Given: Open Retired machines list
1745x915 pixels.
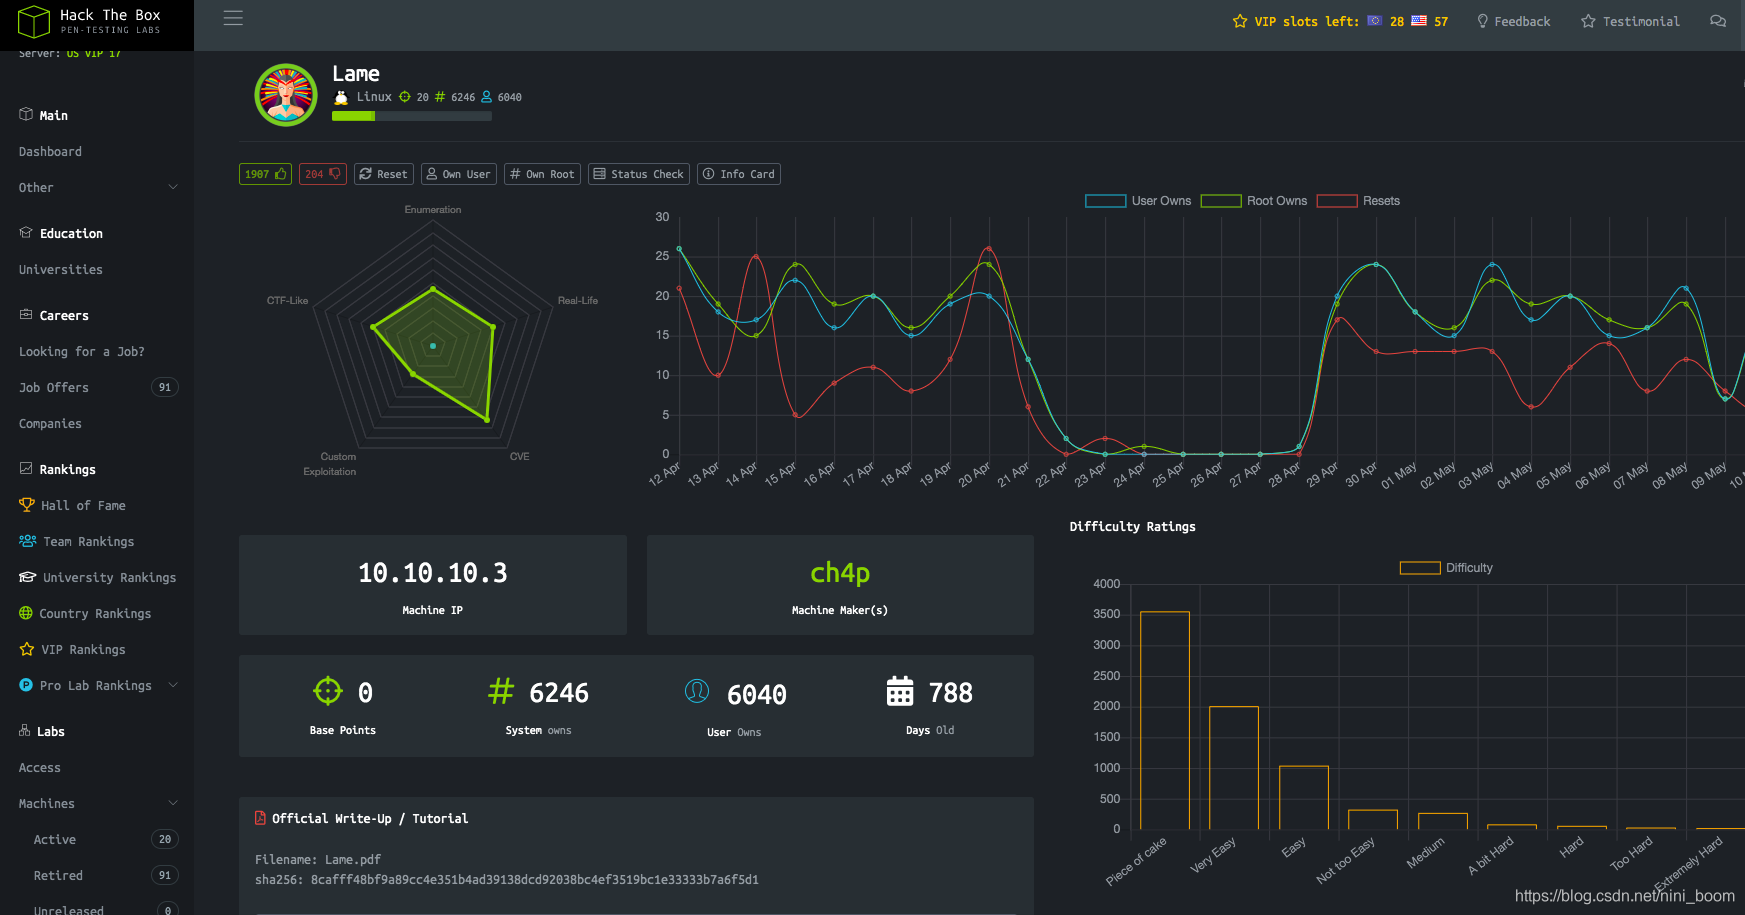Looking at the screenshot, I should 58,876.
